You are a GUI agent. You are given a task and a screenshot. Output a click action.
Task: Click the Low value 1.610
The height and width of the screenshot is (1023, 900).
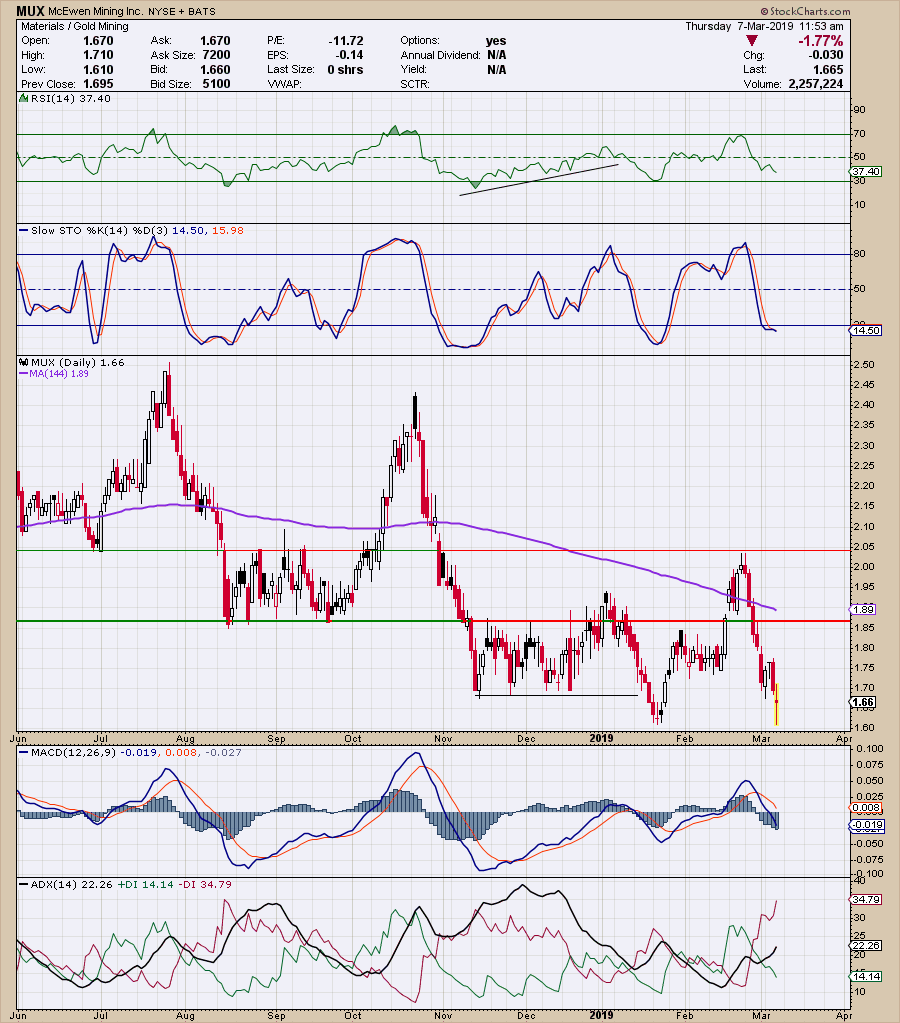point(98,69)
